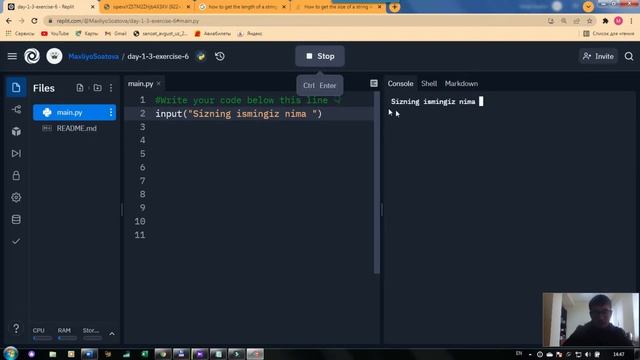Click the Python language badge icon
The image size is (640, 360).
pyautogui.click(x=201, y=56)
